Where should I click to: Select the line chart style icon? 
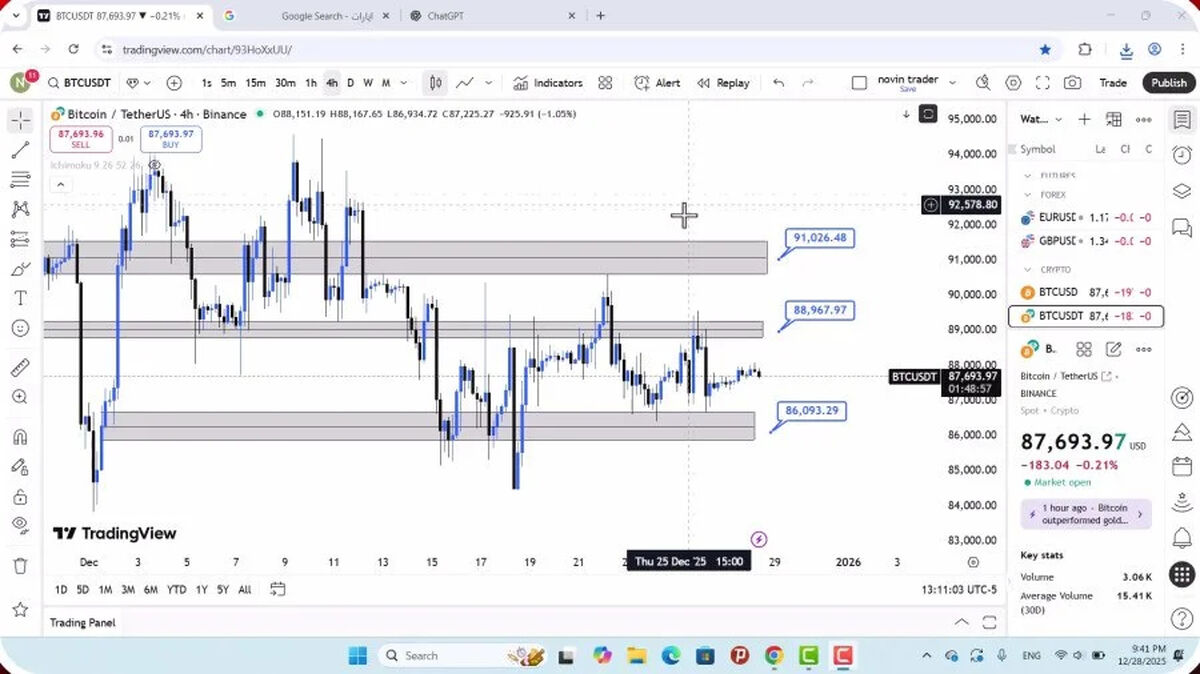pos(465,83)
